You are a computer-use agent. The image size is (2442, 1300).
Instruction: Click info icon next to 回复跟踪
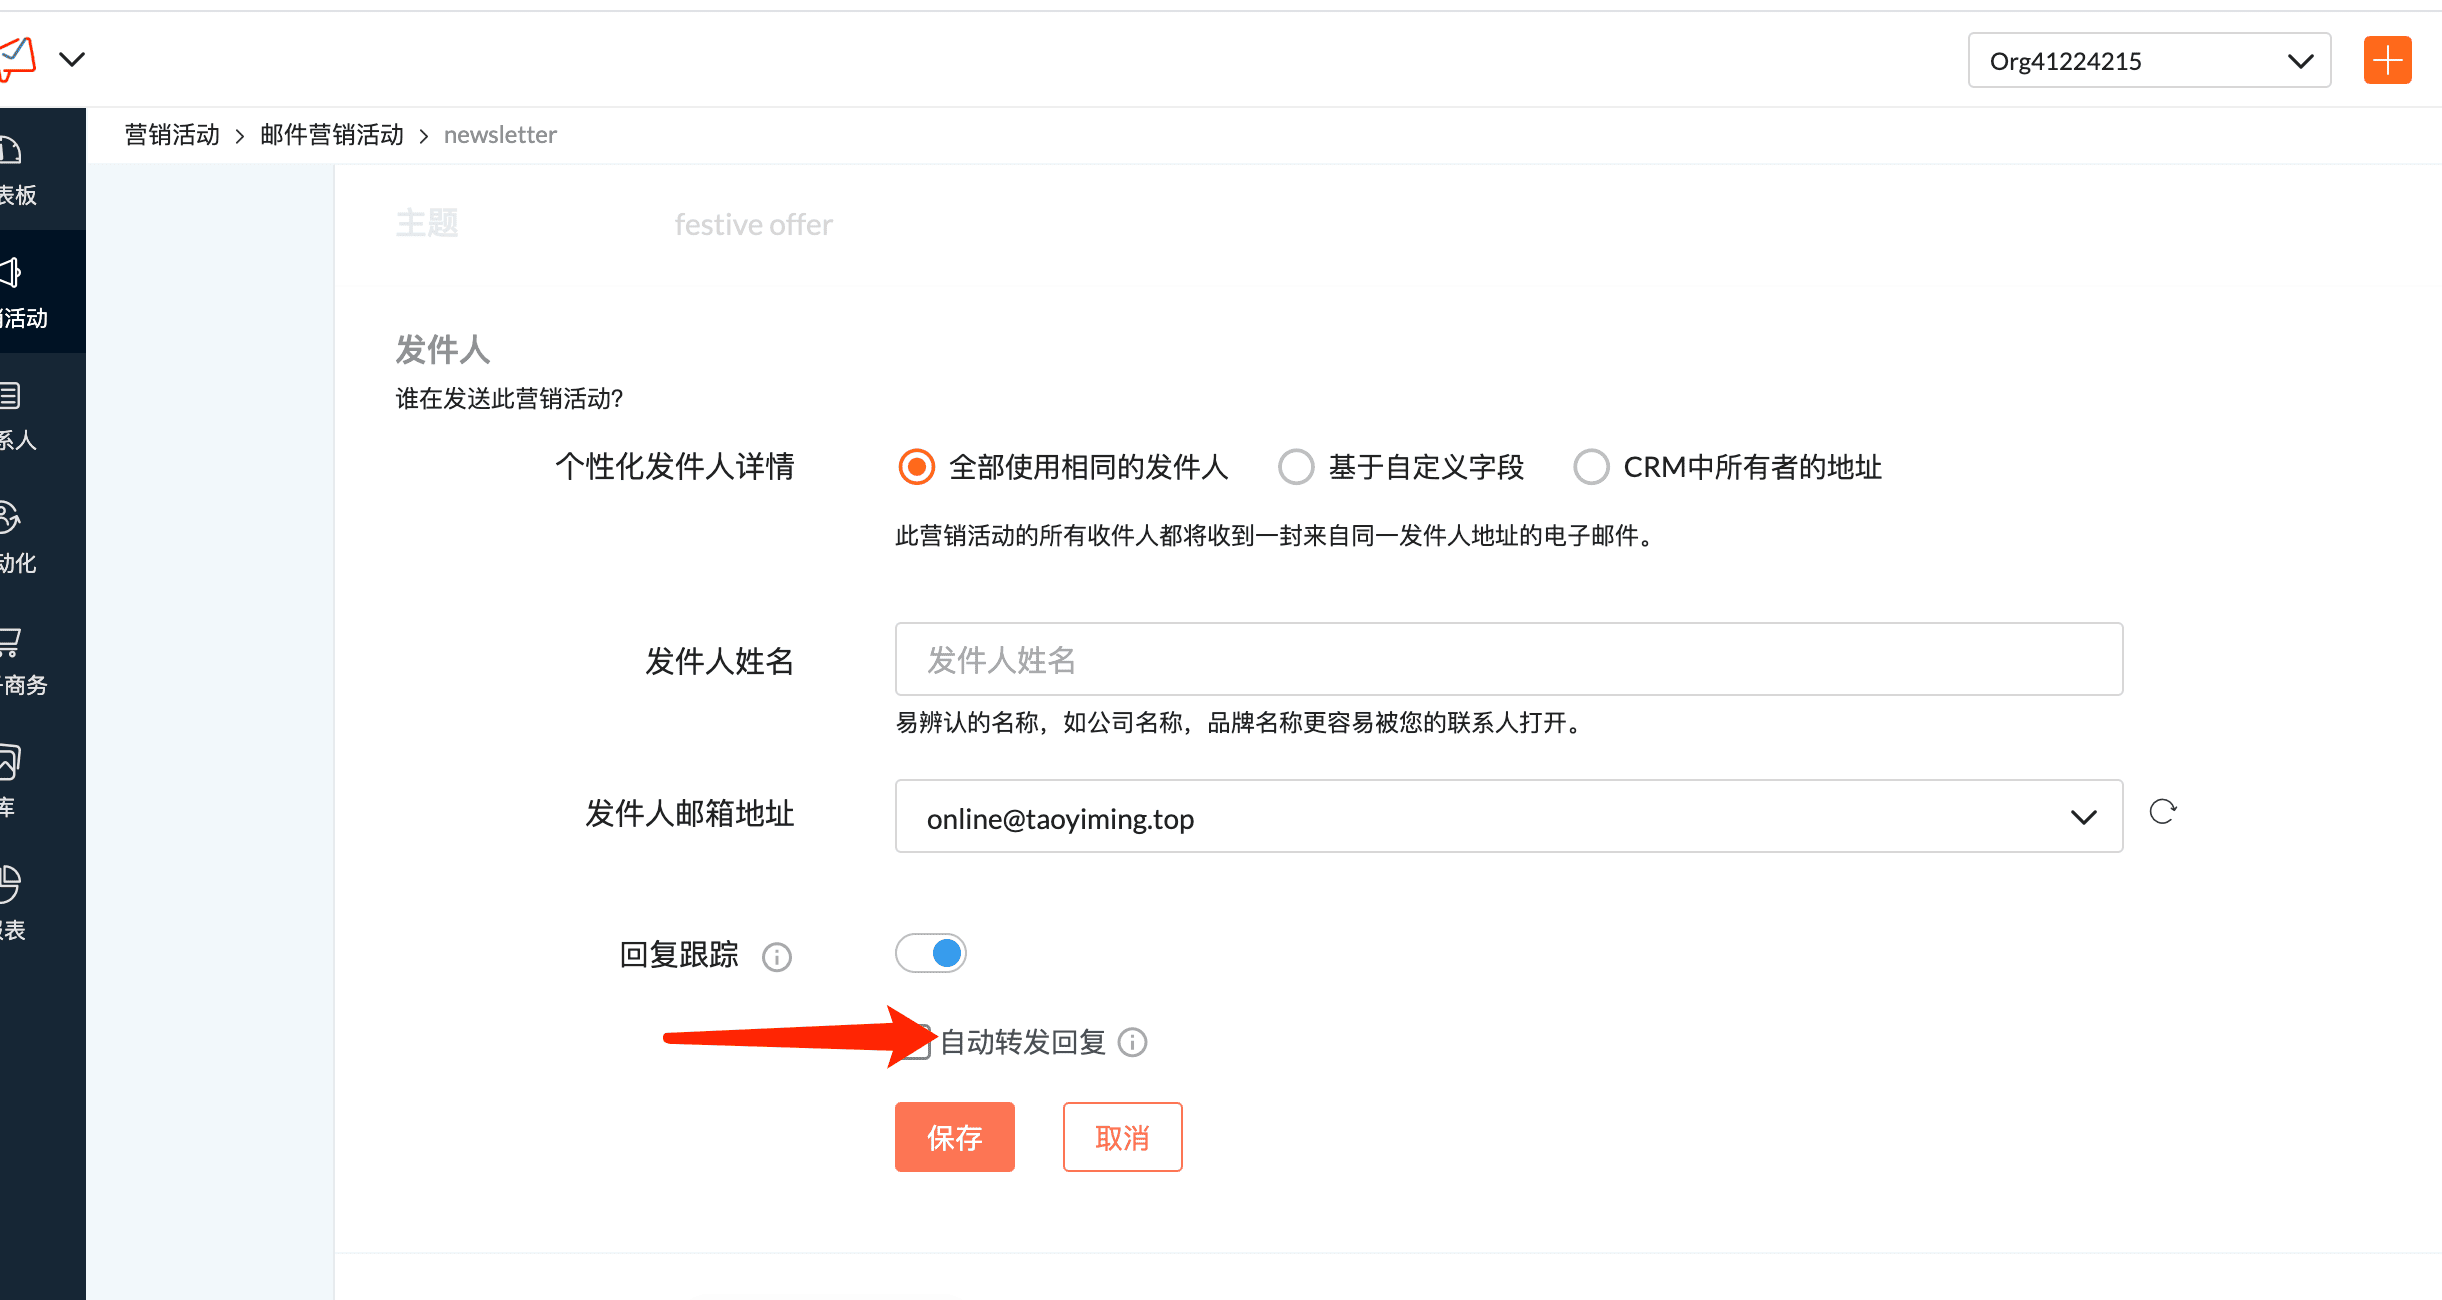coord(776,957)
